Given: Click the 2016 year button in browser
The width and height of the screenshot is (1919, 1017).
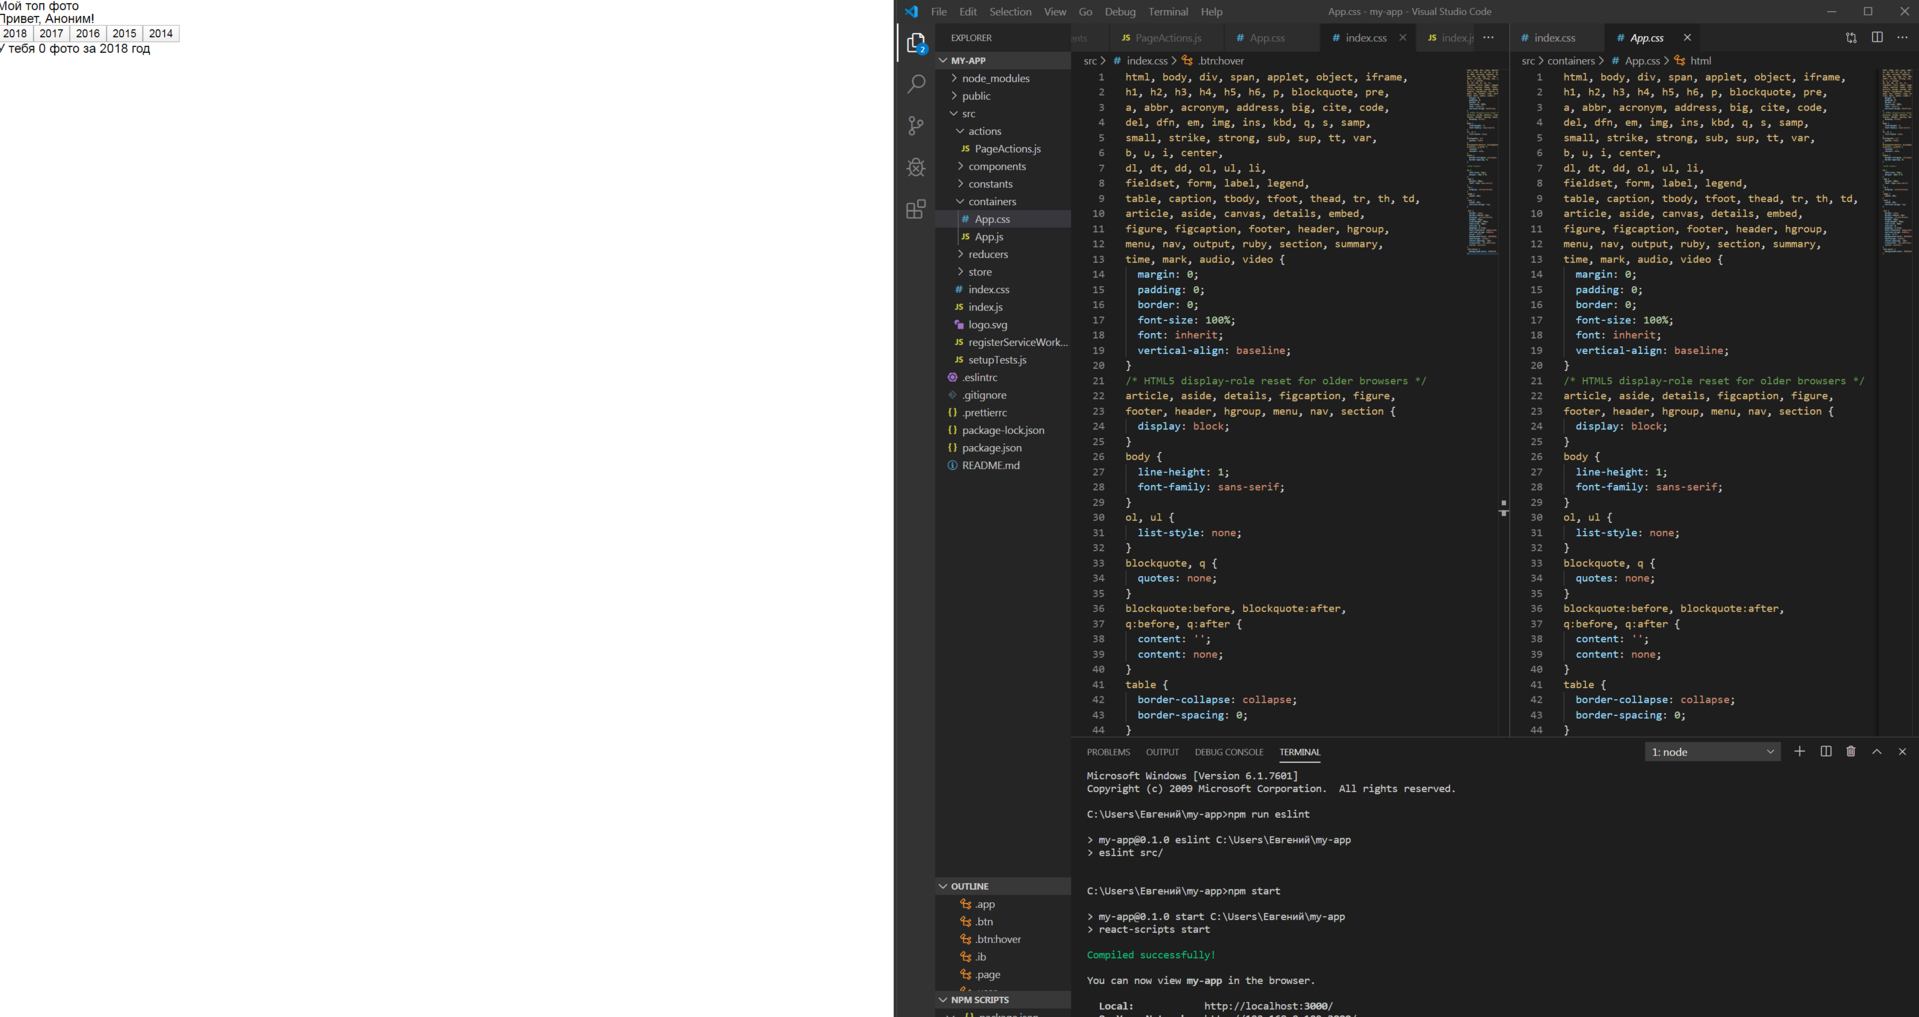Looking at the screenshot, I should tap(88, 34).
